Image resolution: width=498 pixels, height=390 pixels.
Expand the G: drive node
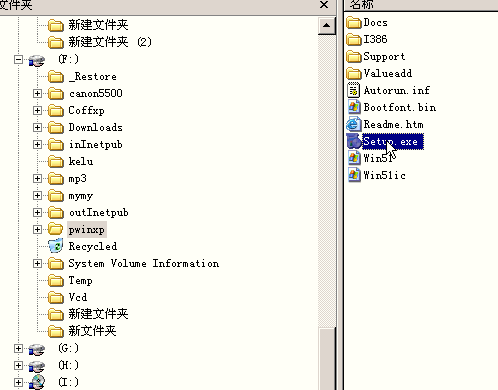pos(18,349)
